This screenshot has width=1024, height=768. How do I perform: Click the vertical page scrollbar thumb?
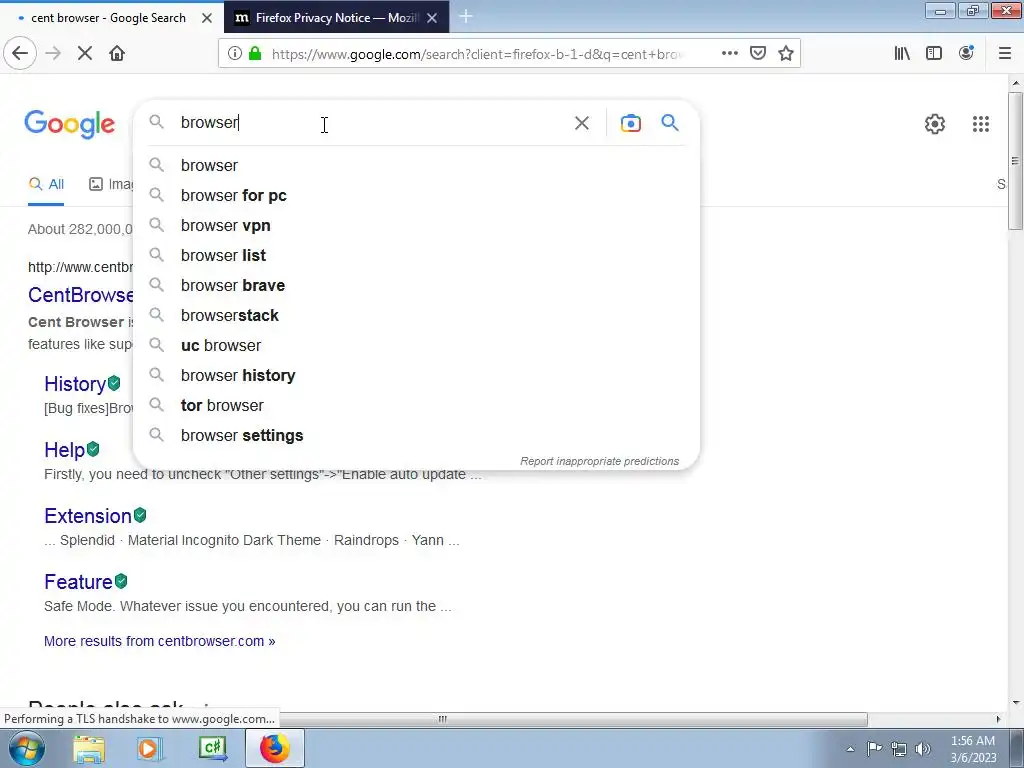[1016, 161]
